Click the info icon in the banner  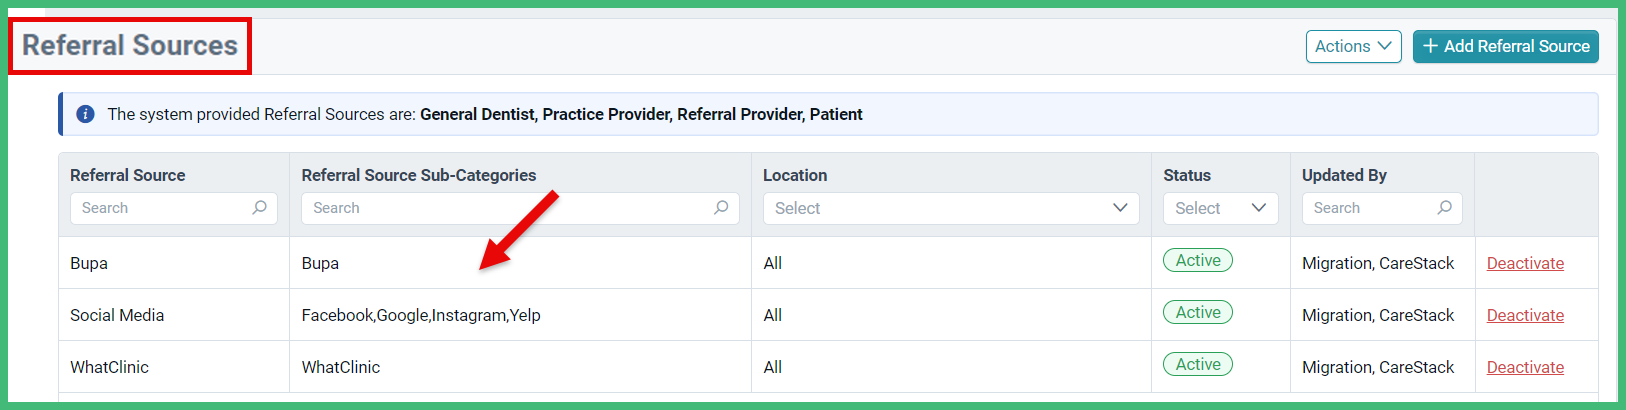[86, 114]
